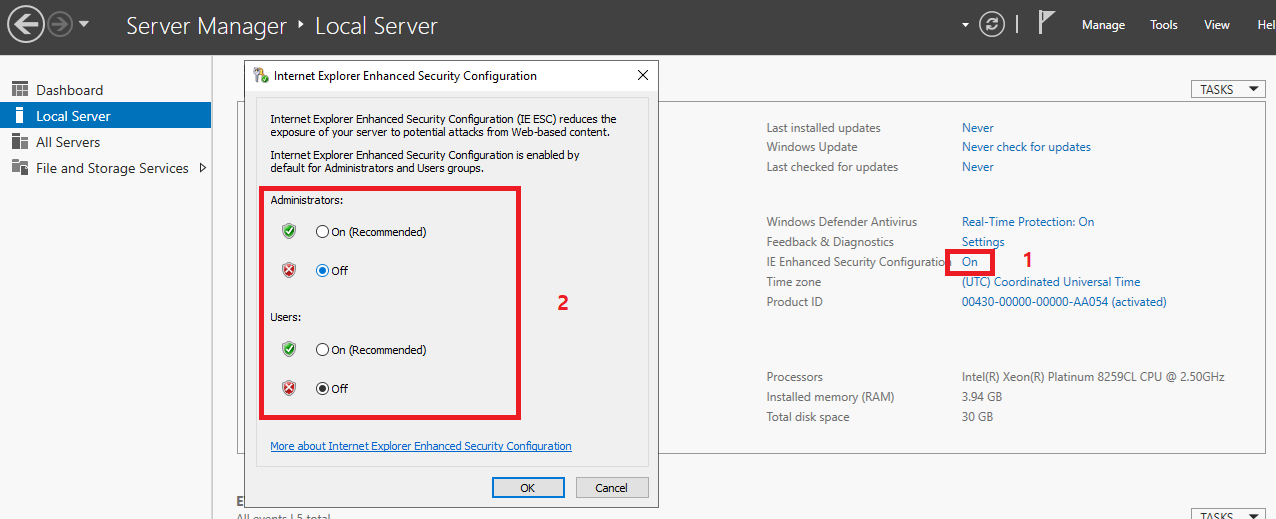
Task: Select Administrators On (Recommended) radio
Action: click(322, 232)
